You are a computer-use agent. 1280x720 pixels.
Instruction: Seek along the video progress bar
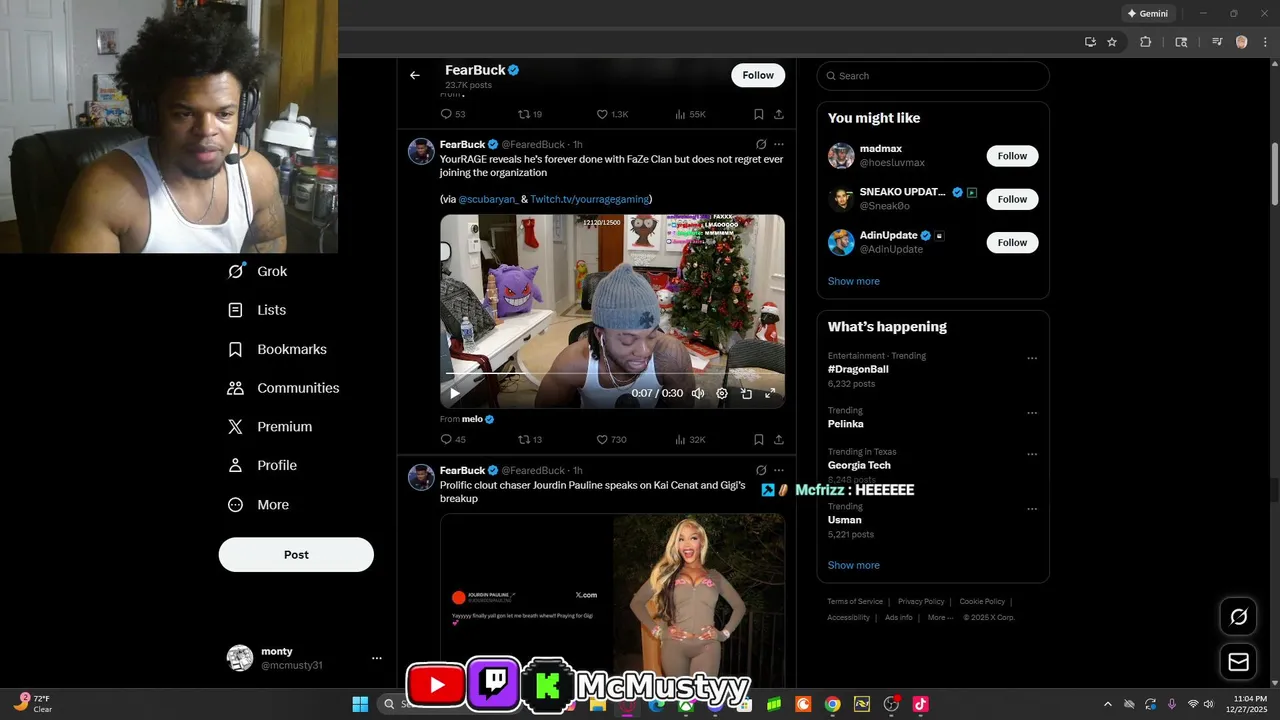tap(612, 374)
